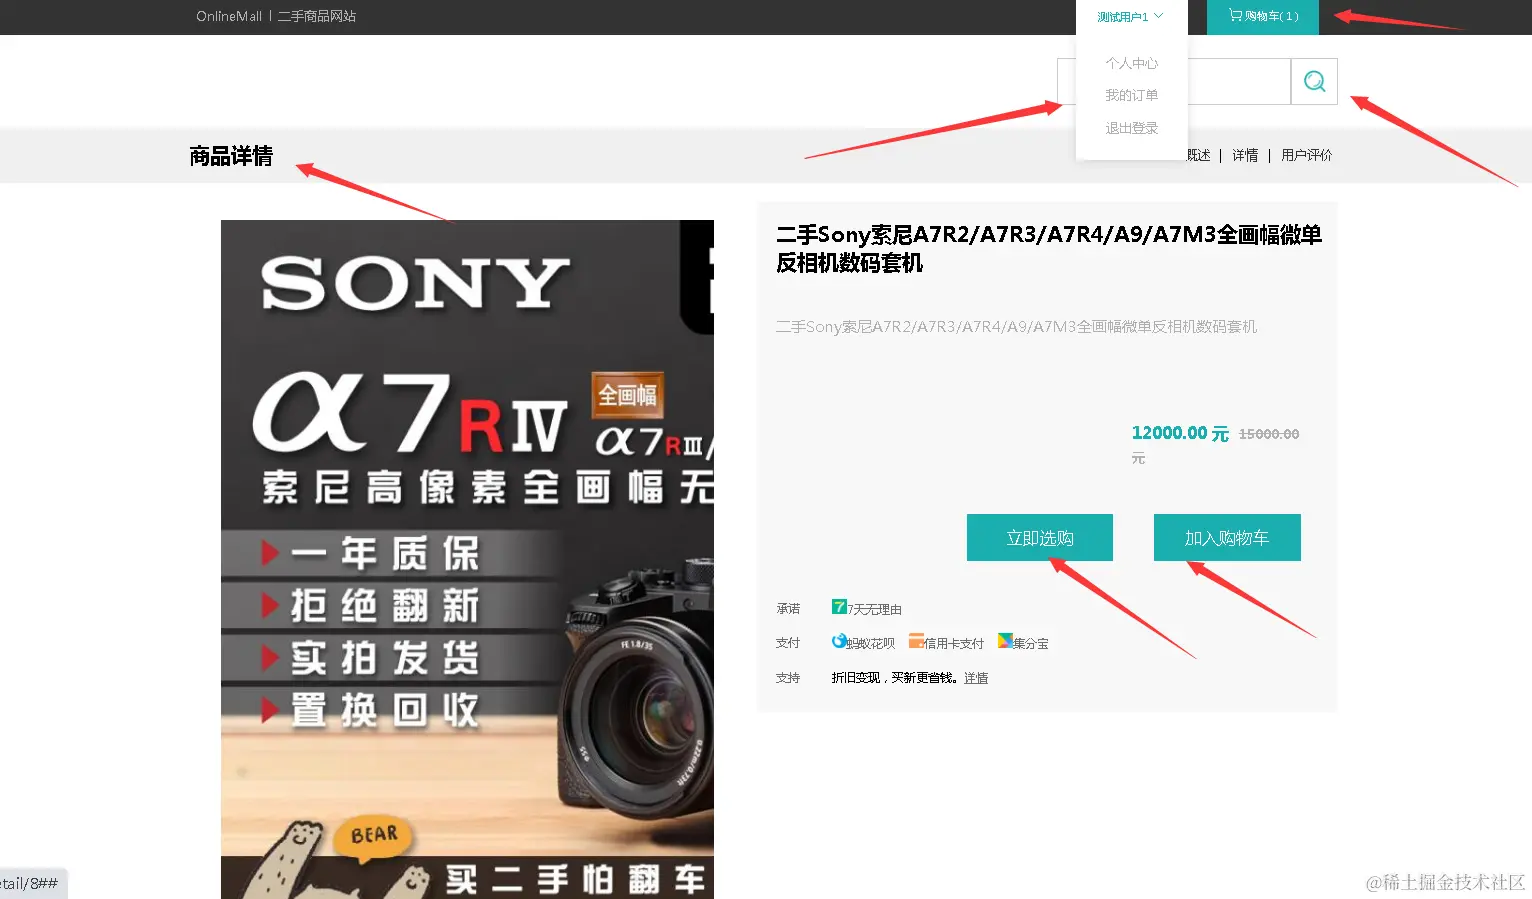The image size is (1532, 899).
Task: Click the 7天无理由 green icon
Action: pyautogui.click(x=839, y=606)
